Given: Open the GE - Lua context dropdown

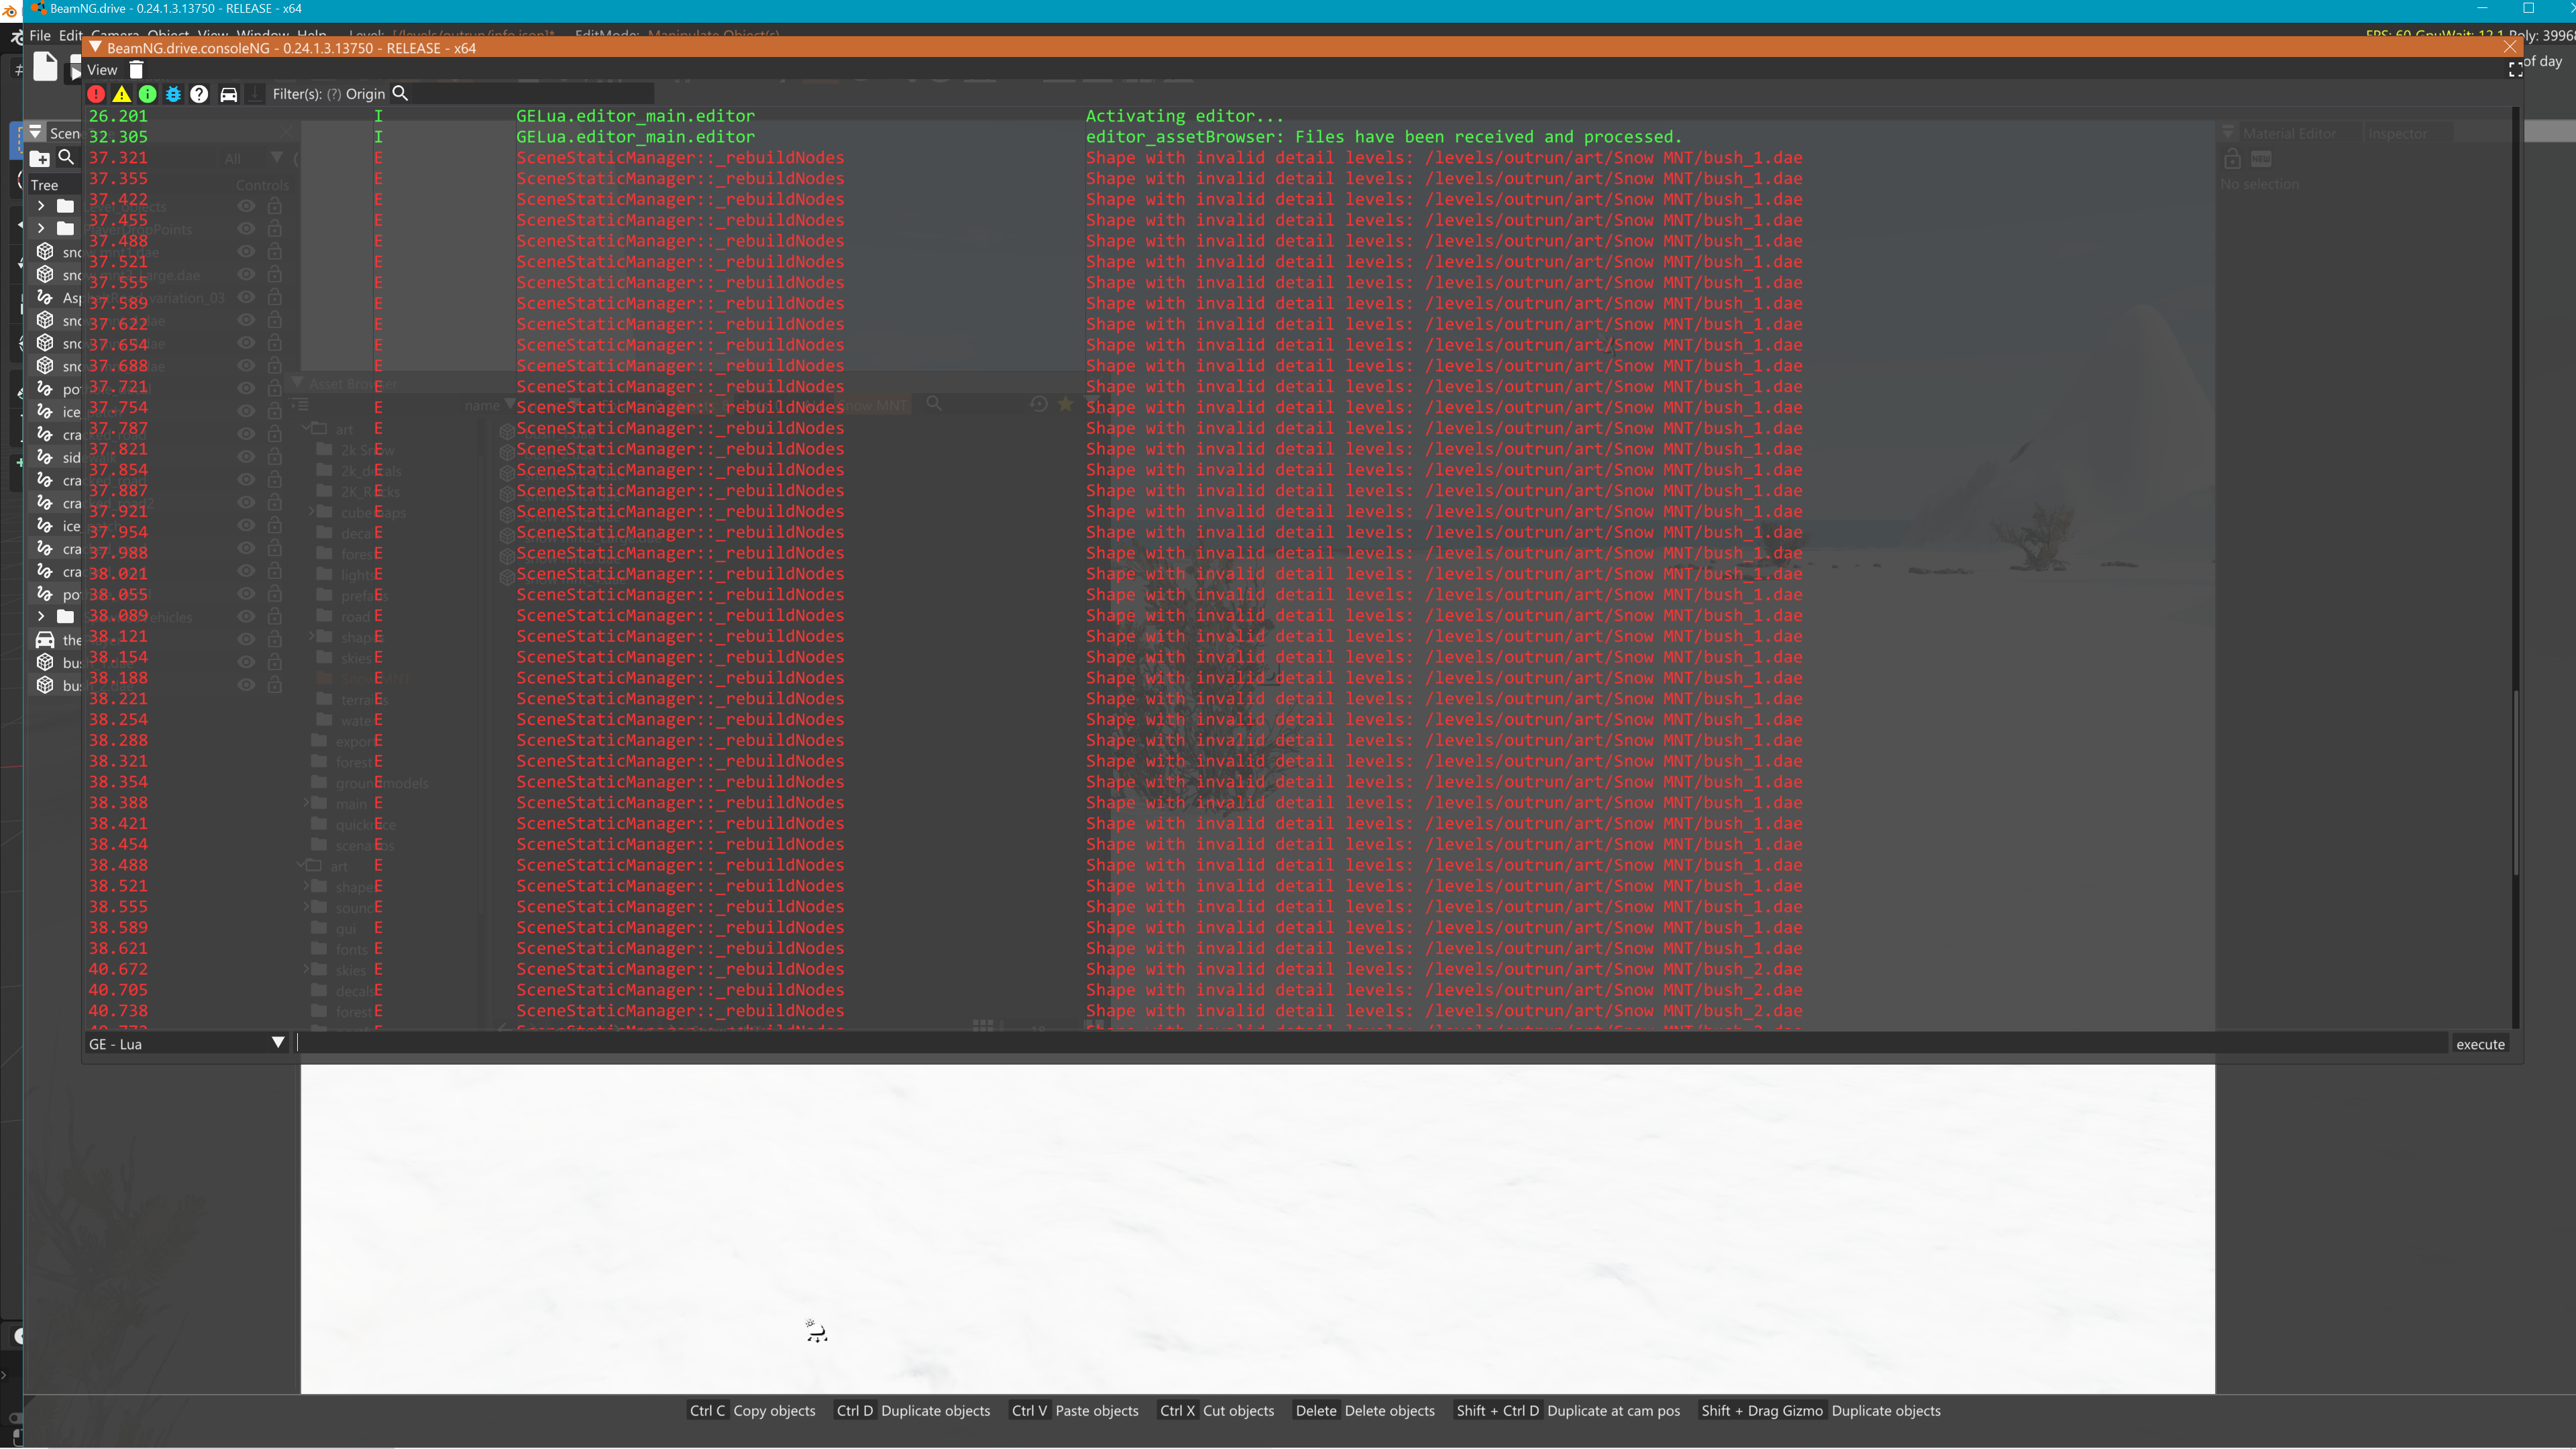Looking at the screenshot, I should [x=187, y=1043].
